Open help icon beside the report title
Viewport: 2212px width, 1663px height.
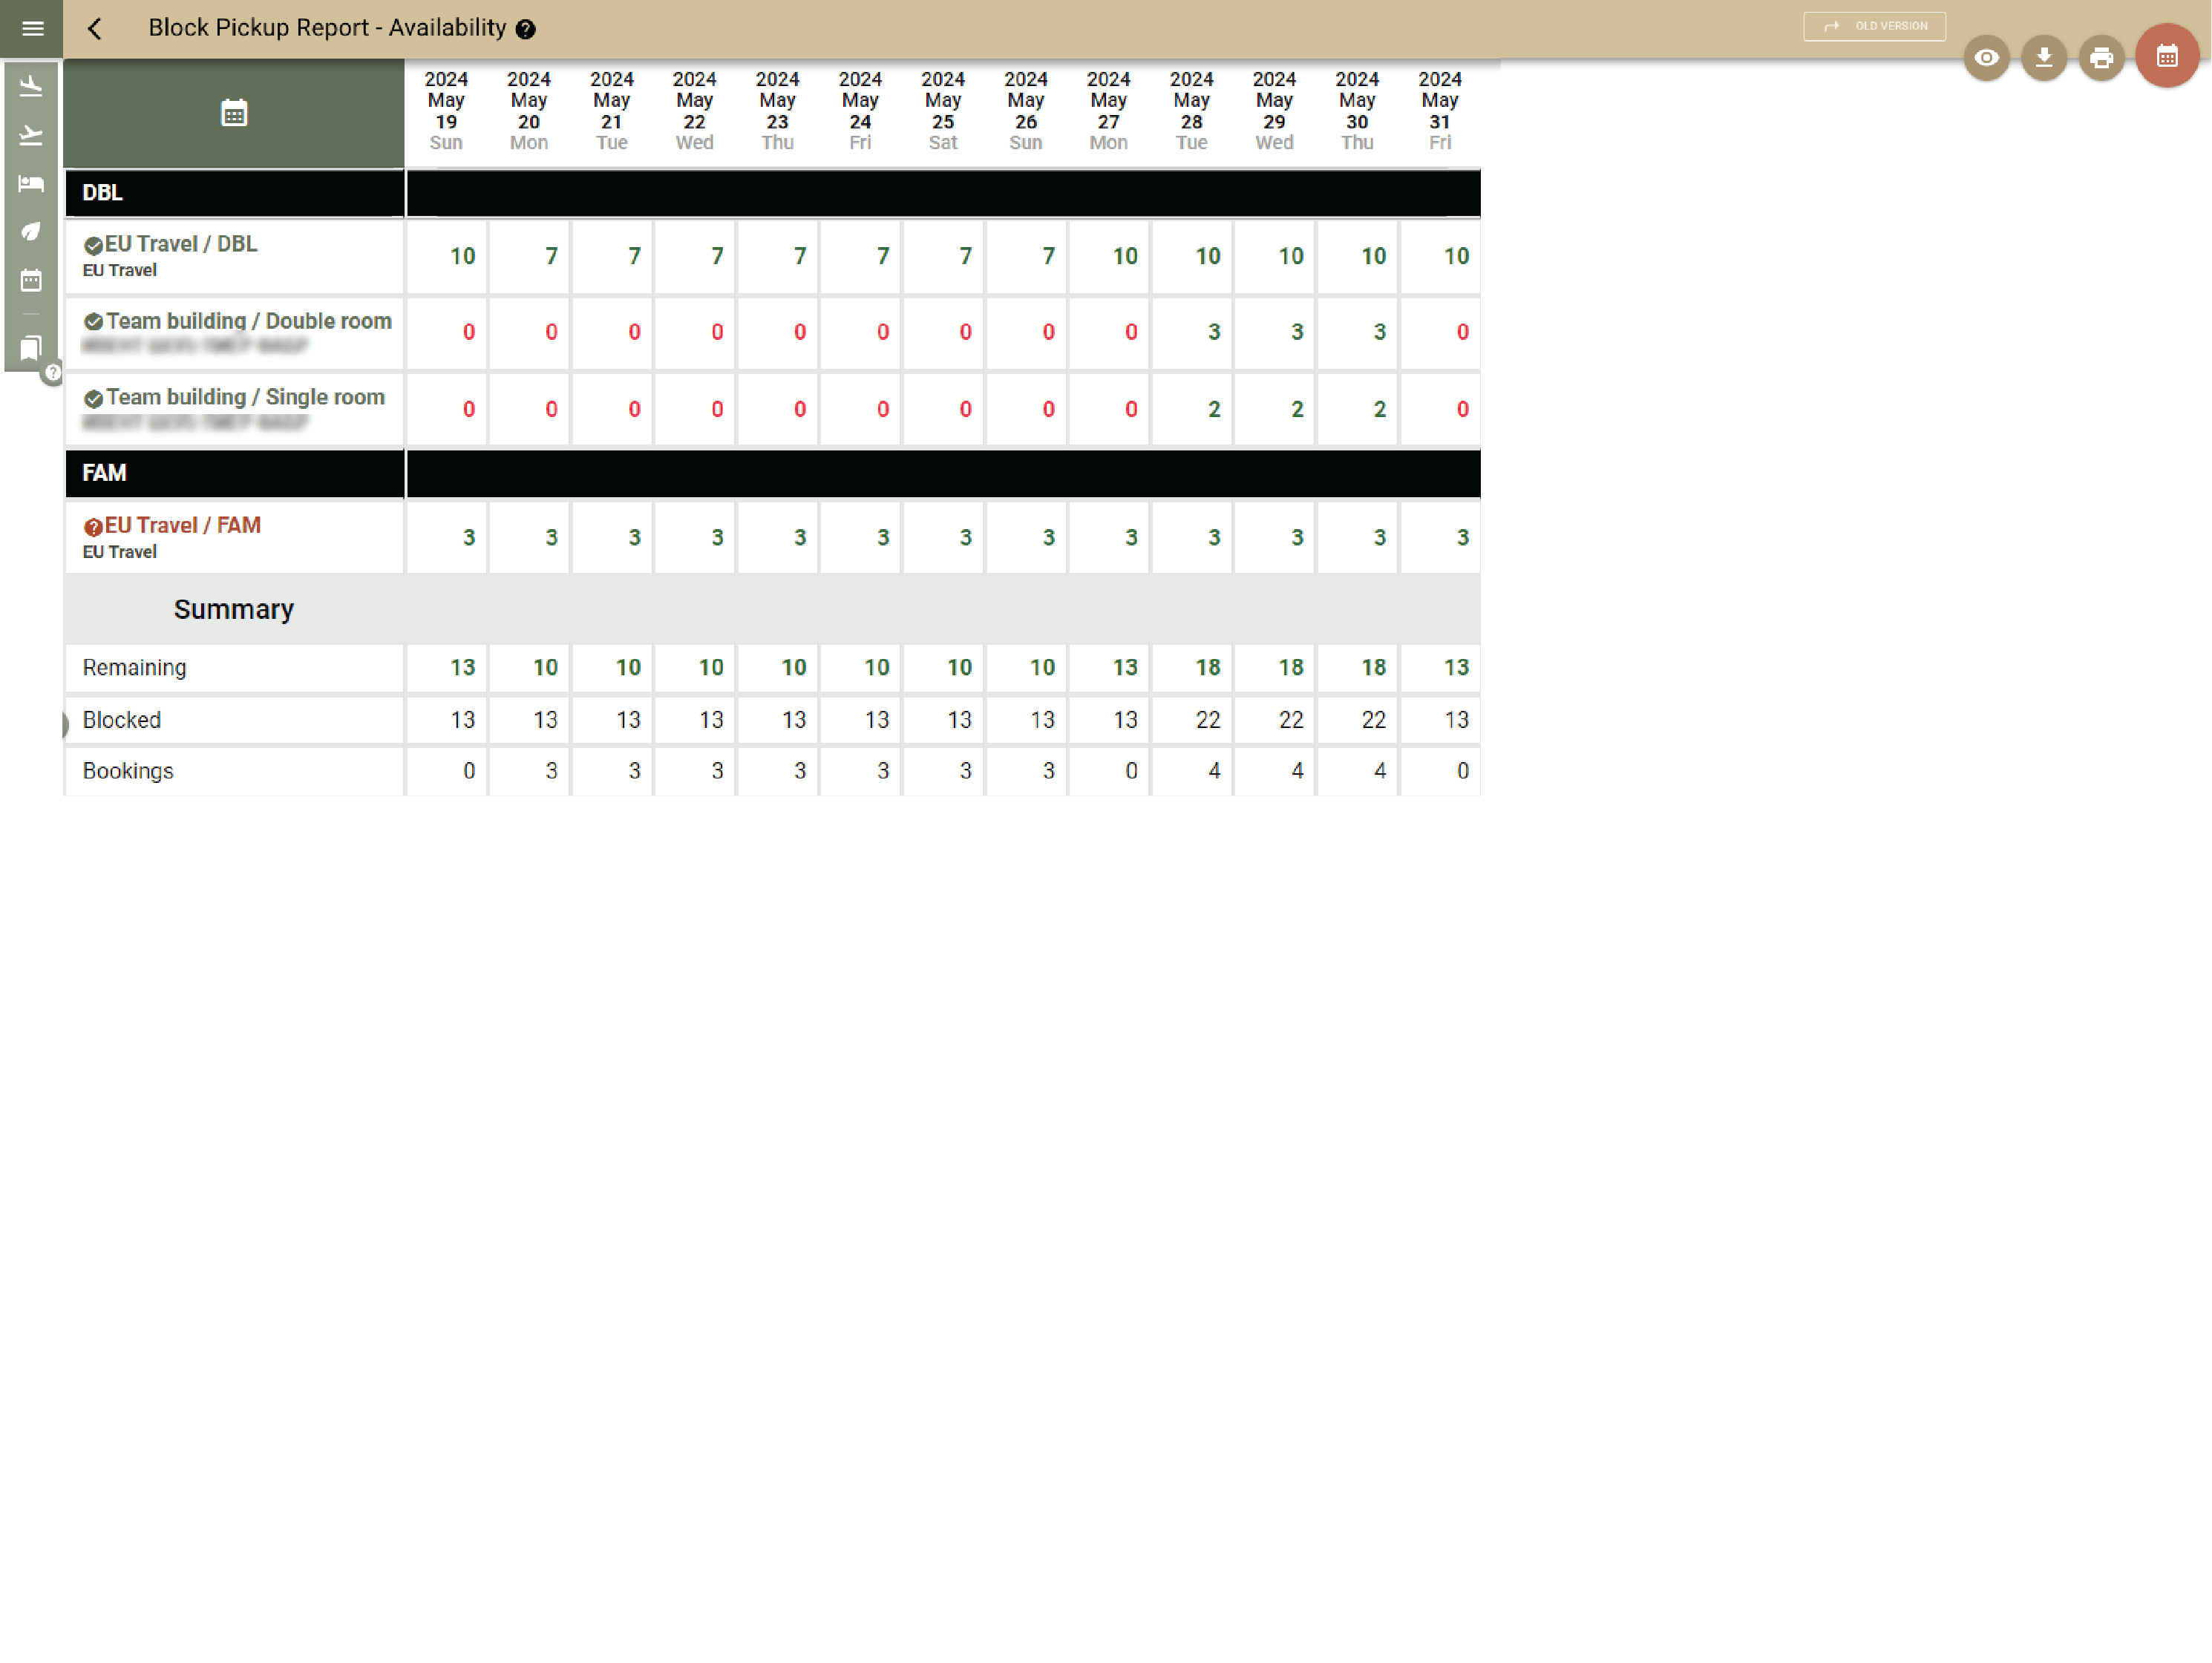tap(526, 30)
